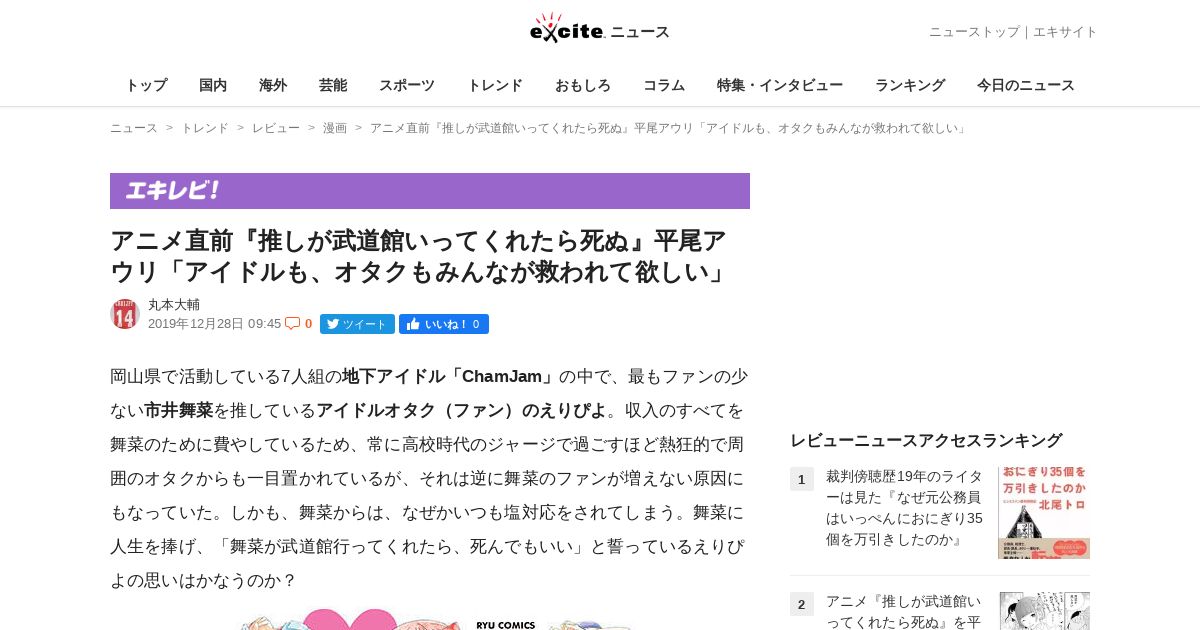Open 特集・インタビュー in the menu

780,85
